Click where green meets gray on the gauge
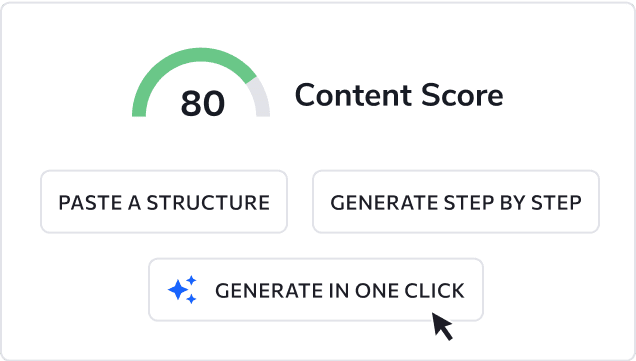 point(251,80)
